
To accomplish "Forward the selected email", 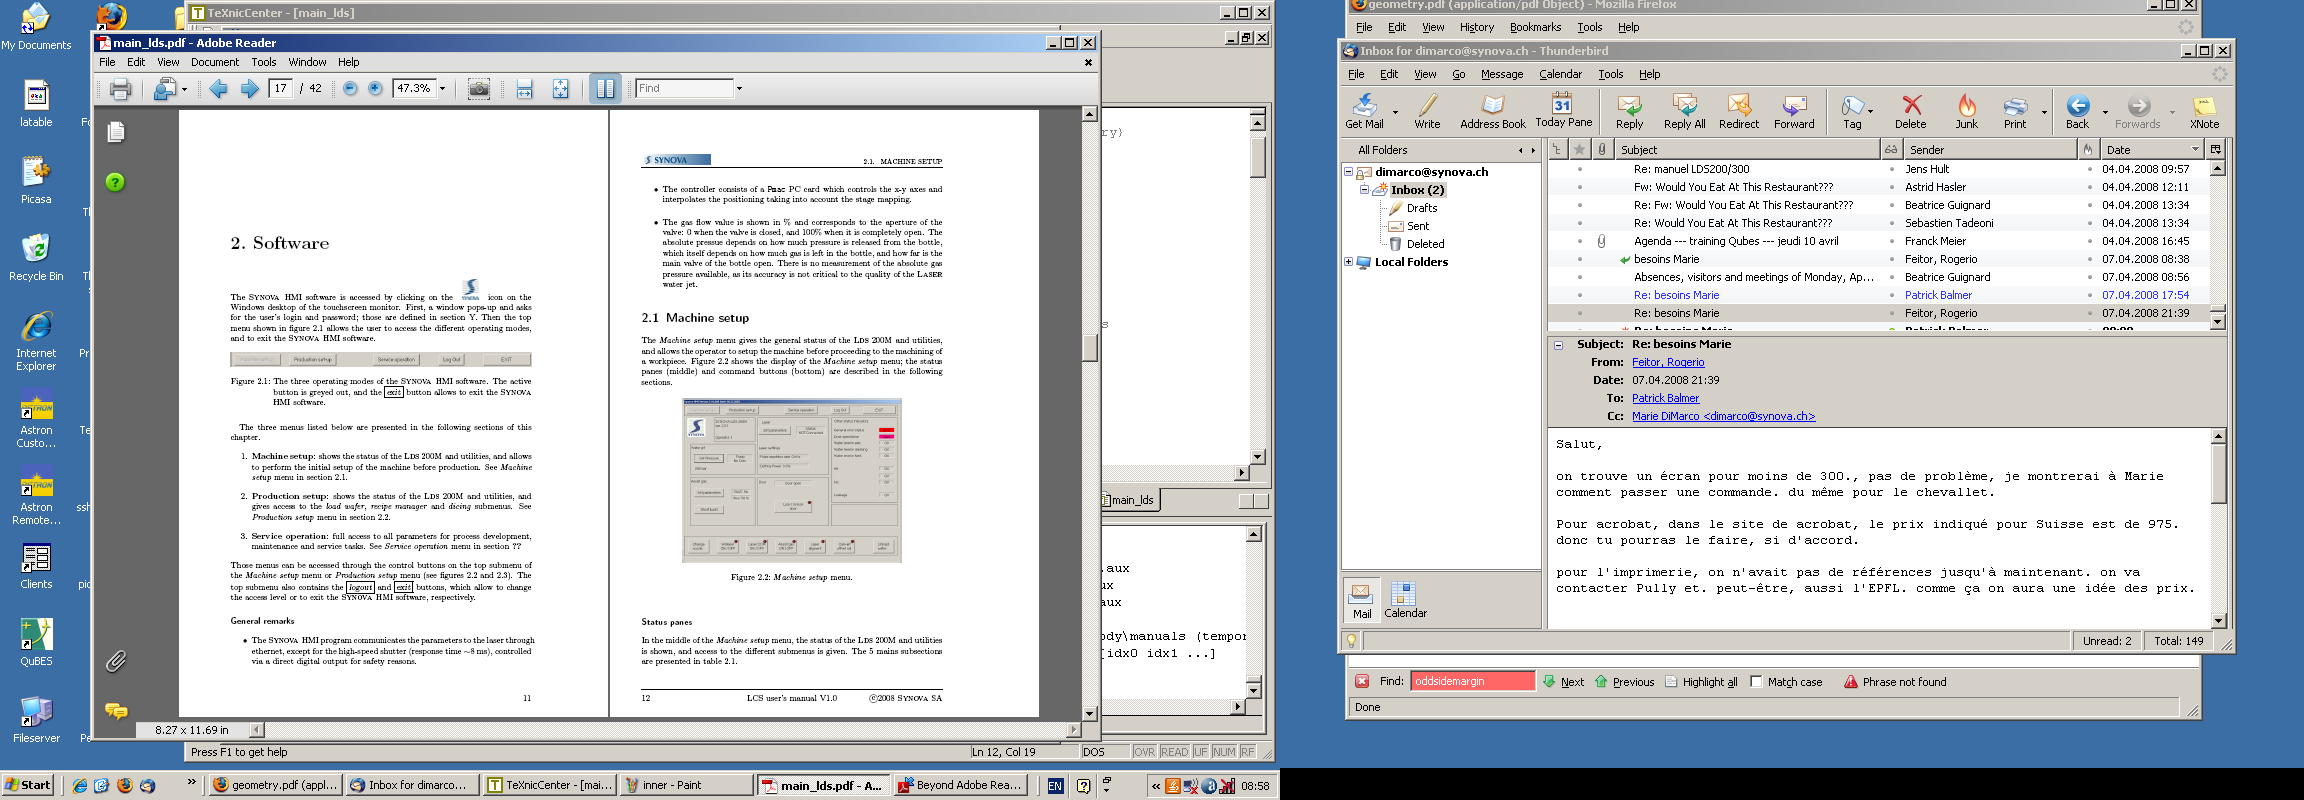I will 1794,111.
